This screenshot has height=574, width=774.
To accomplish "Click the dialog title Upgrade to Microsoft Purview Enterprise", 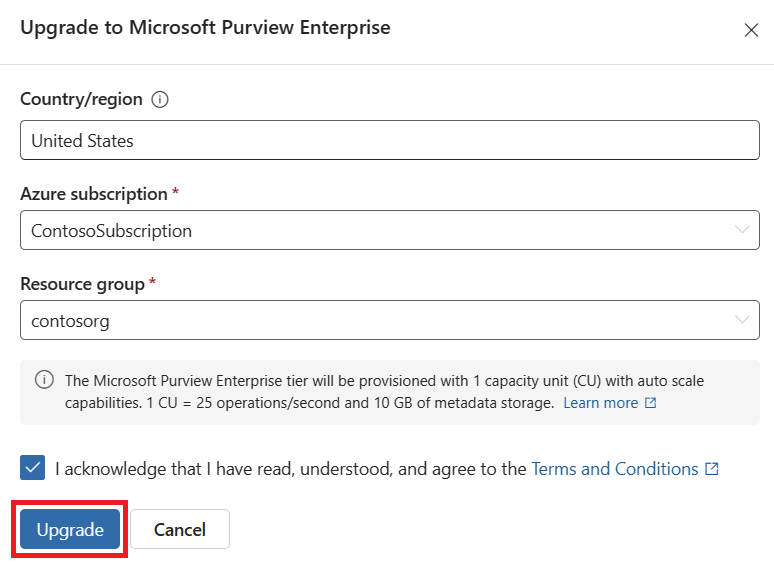I will (x=205, y=28).
